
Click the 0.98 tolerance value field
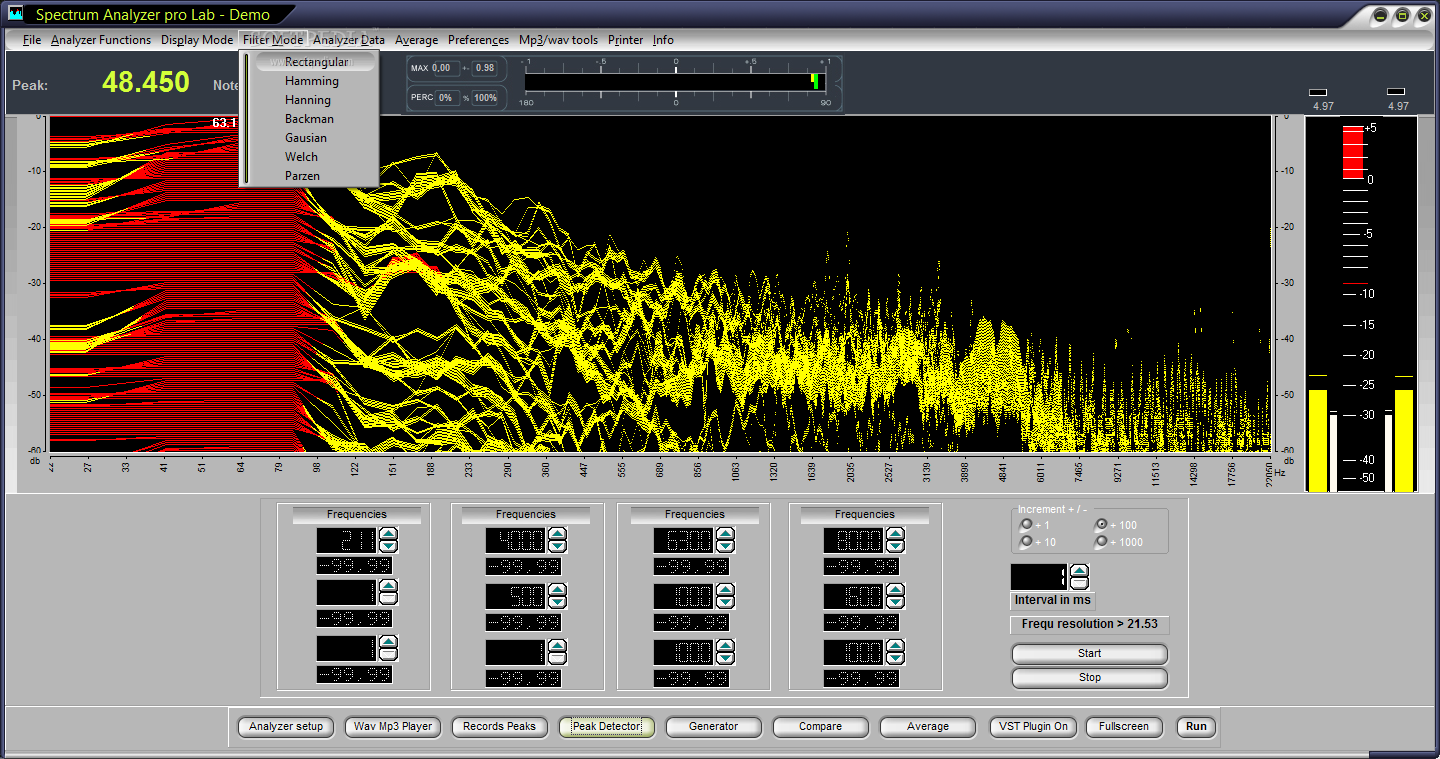pos(485,68)
